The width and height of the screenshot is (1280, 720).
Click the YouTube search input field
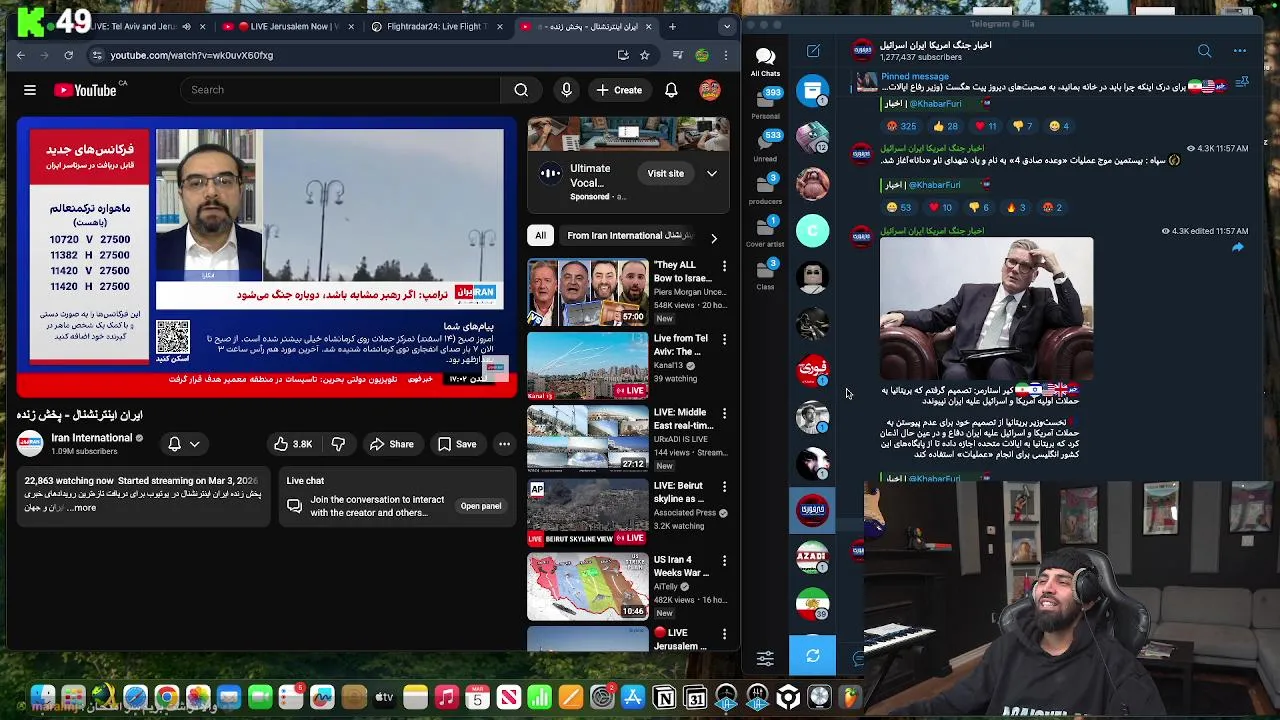pos(340,90)
